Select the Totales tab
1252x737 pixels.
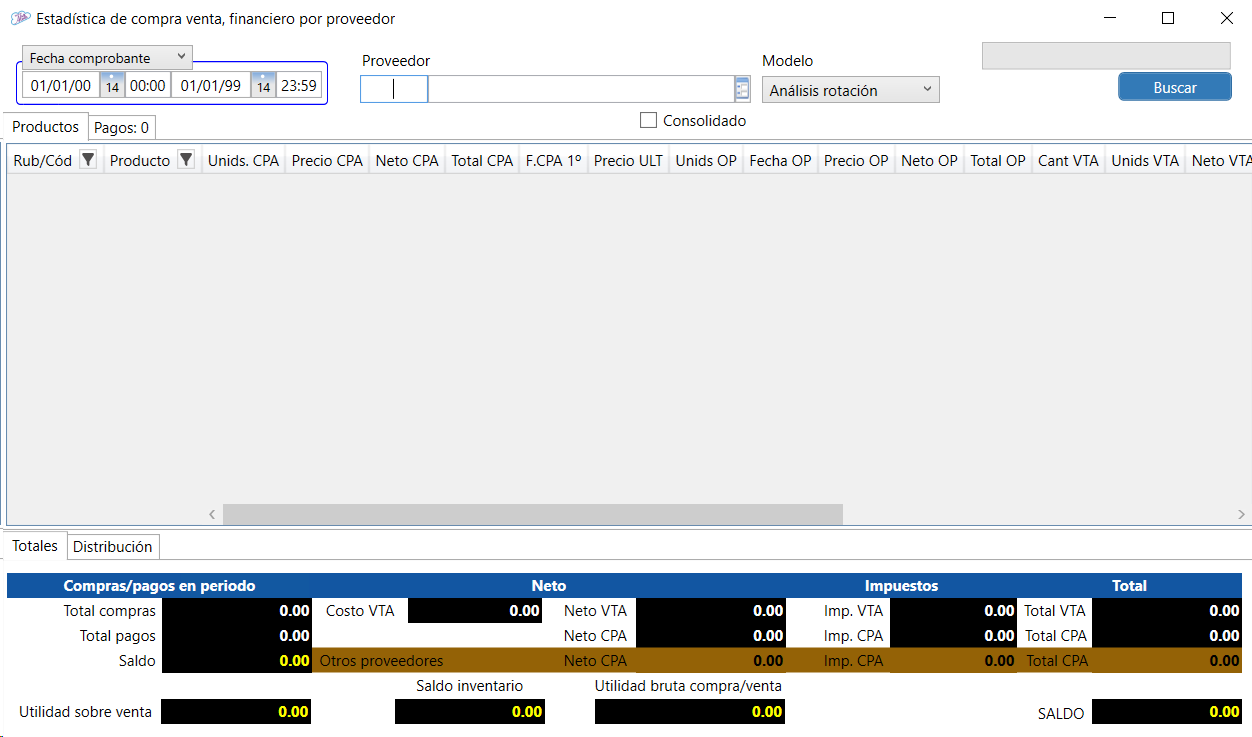[x=35, y=546]
